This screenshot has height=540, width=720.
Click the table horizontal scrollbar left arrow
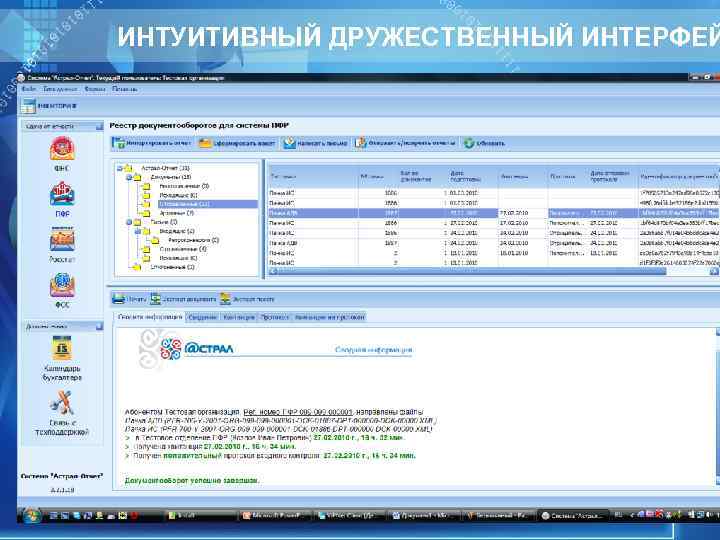coord(273,271)
